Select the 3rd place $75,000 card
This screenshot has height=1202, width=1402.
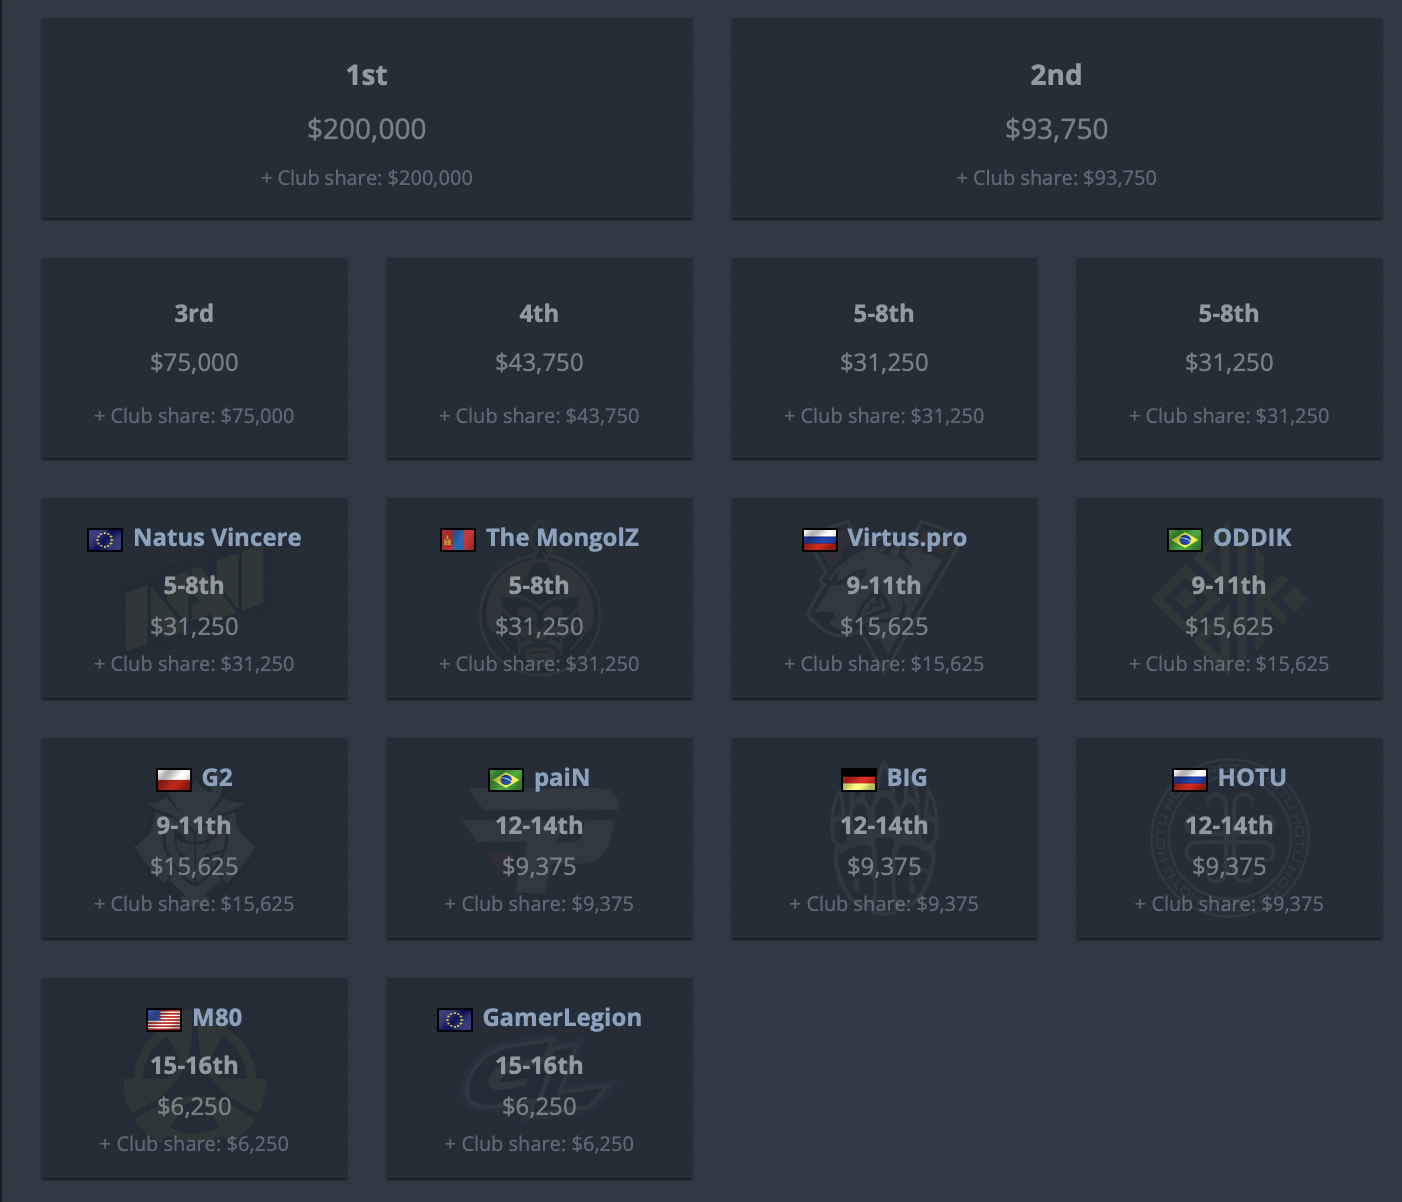coord(194,359)
